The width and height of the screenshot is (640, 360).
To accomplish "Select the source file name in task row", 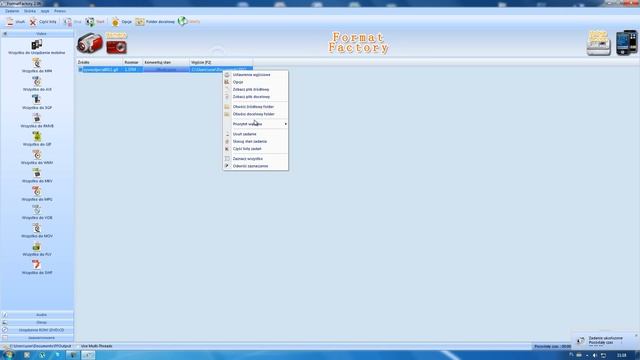I will [100, 70].
